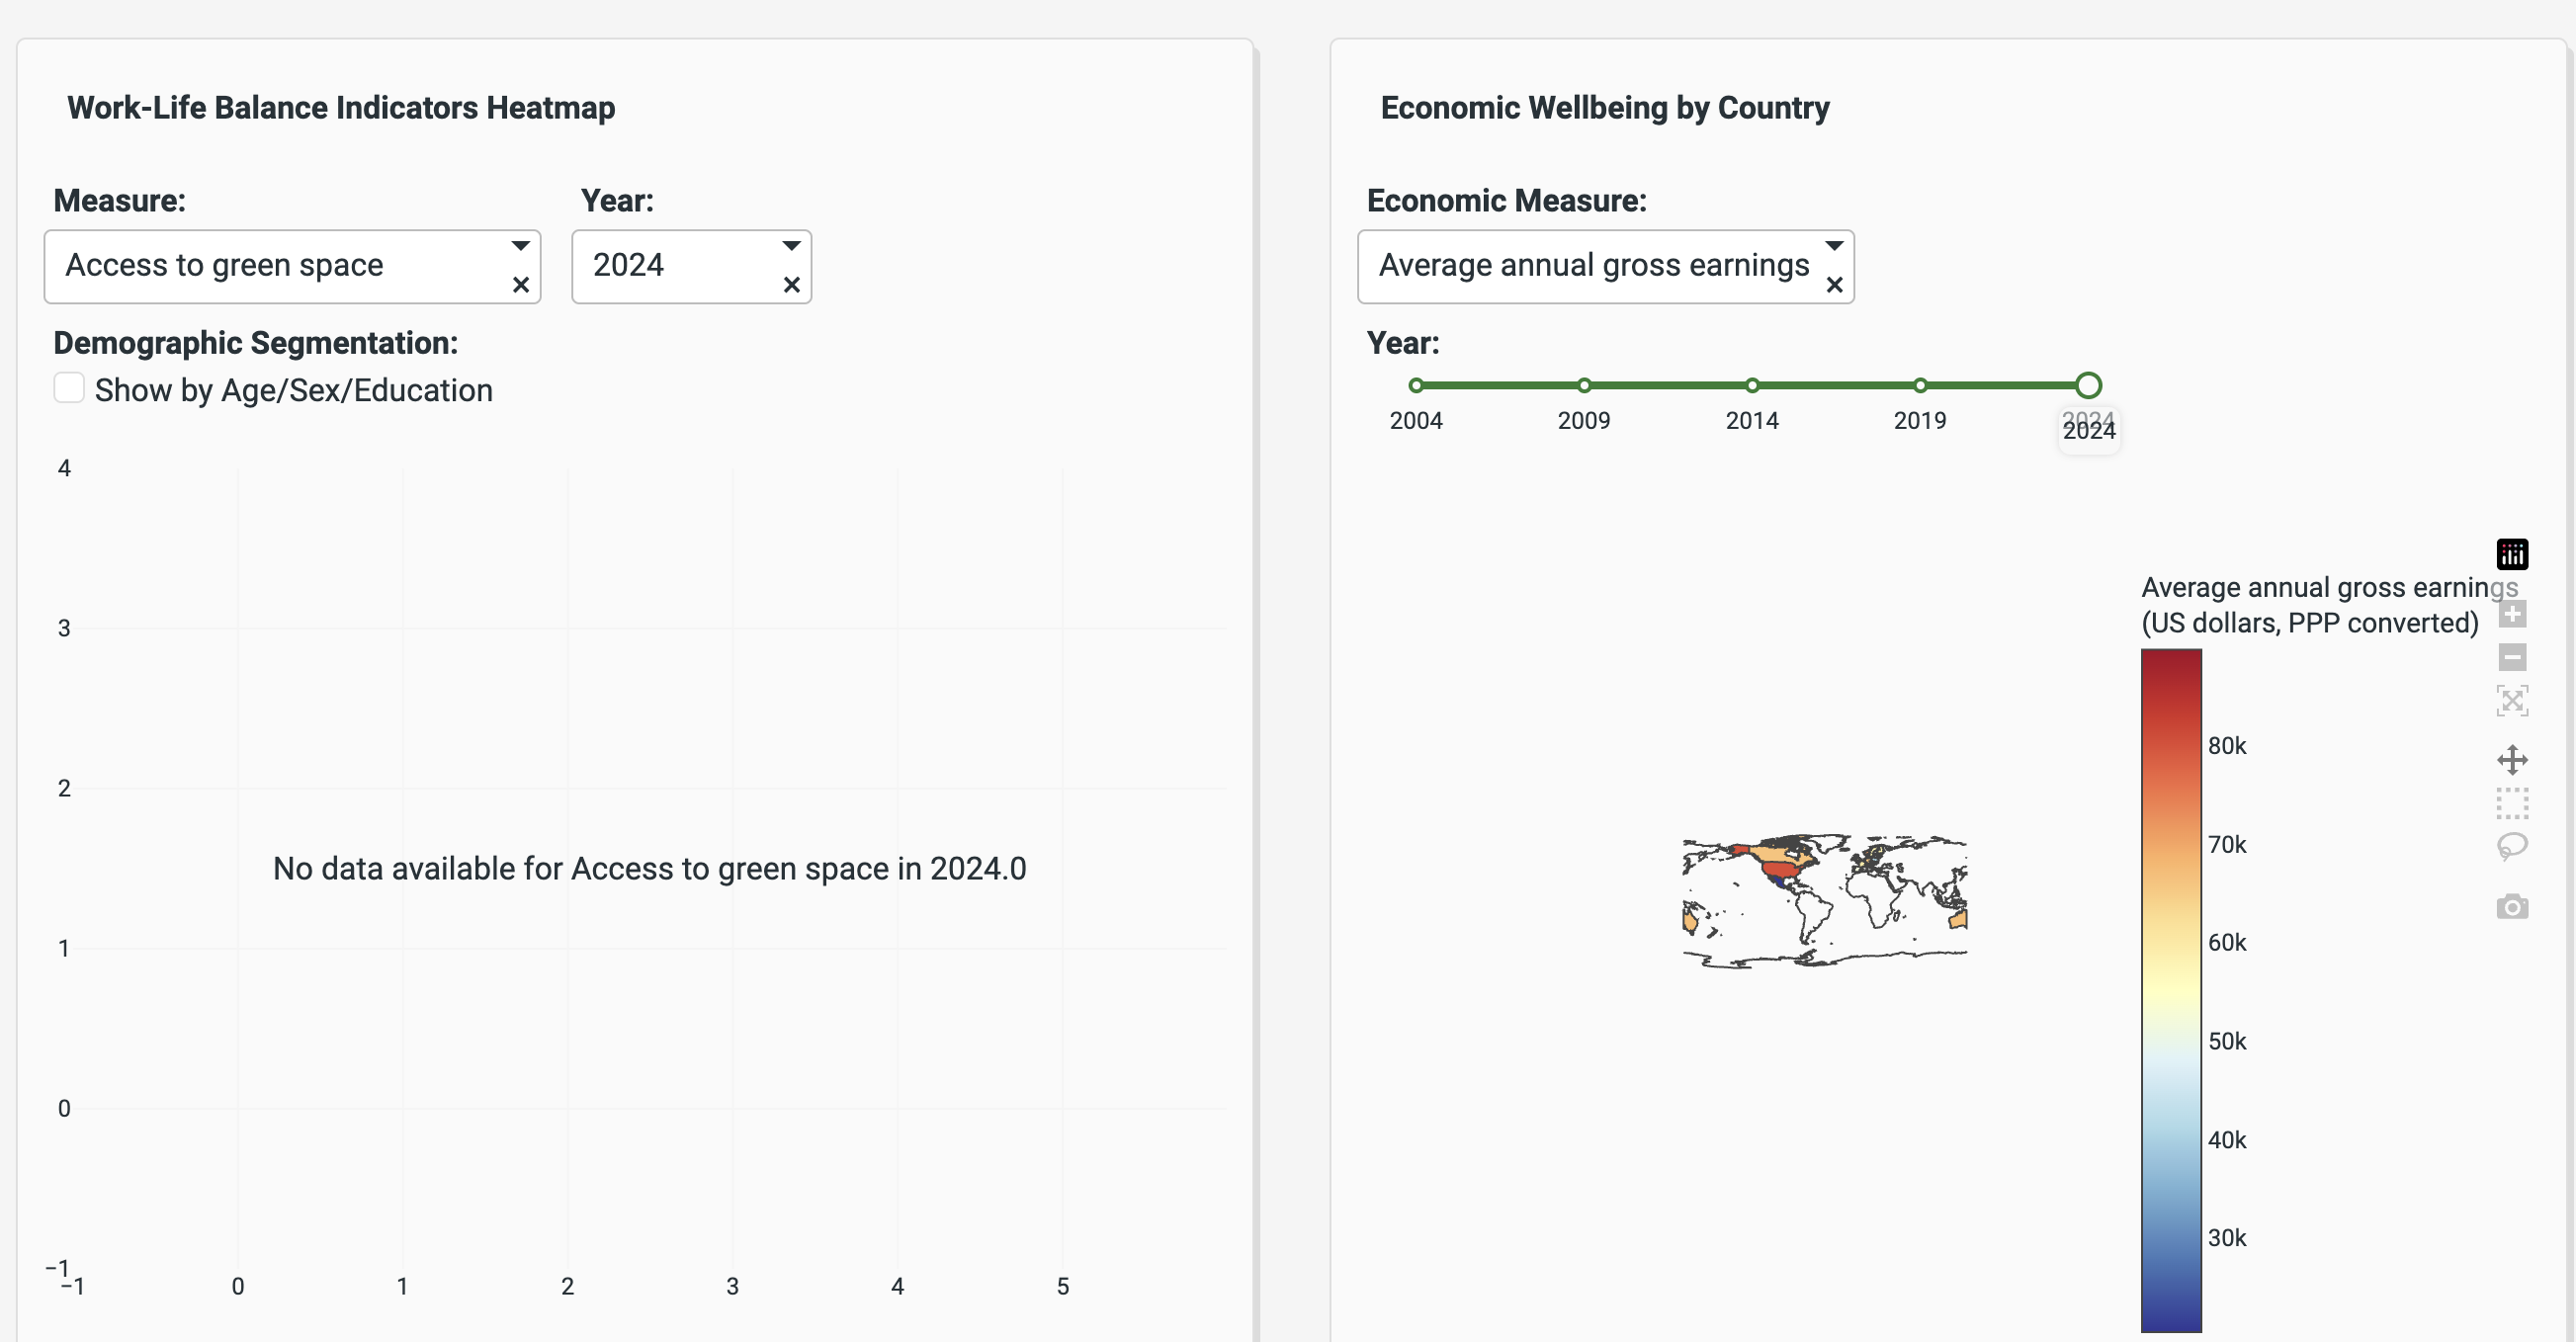Download the map as PNG
The width and height of the screenshot is (2576, 1342).
(x=2511, y=907)
